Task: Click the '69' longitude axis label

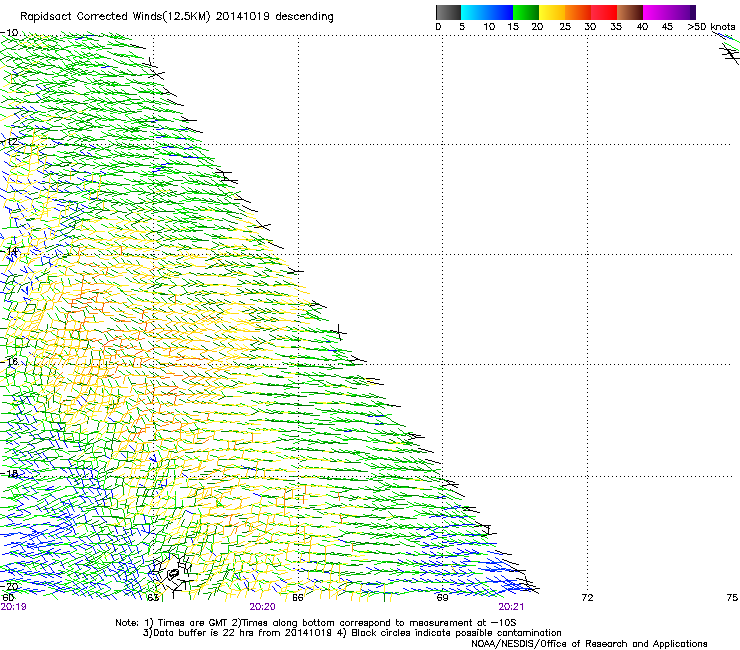Action: (442, 598)
